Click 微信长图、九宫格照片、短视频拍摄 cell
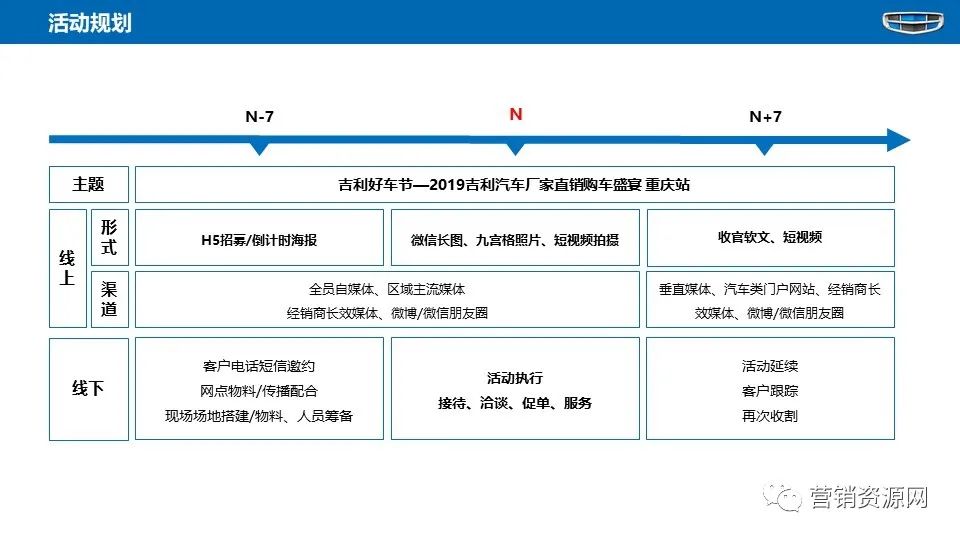Screen dimensions: 960x540 coord(515,238)
